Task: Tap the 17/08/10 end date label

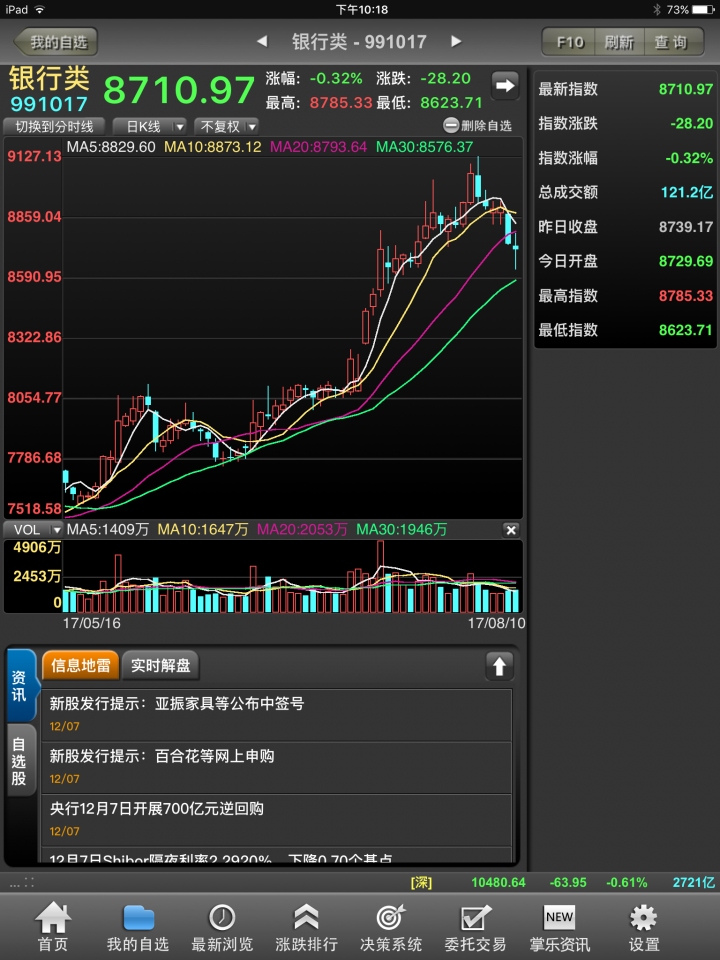Action: click(x=496, y=623)
